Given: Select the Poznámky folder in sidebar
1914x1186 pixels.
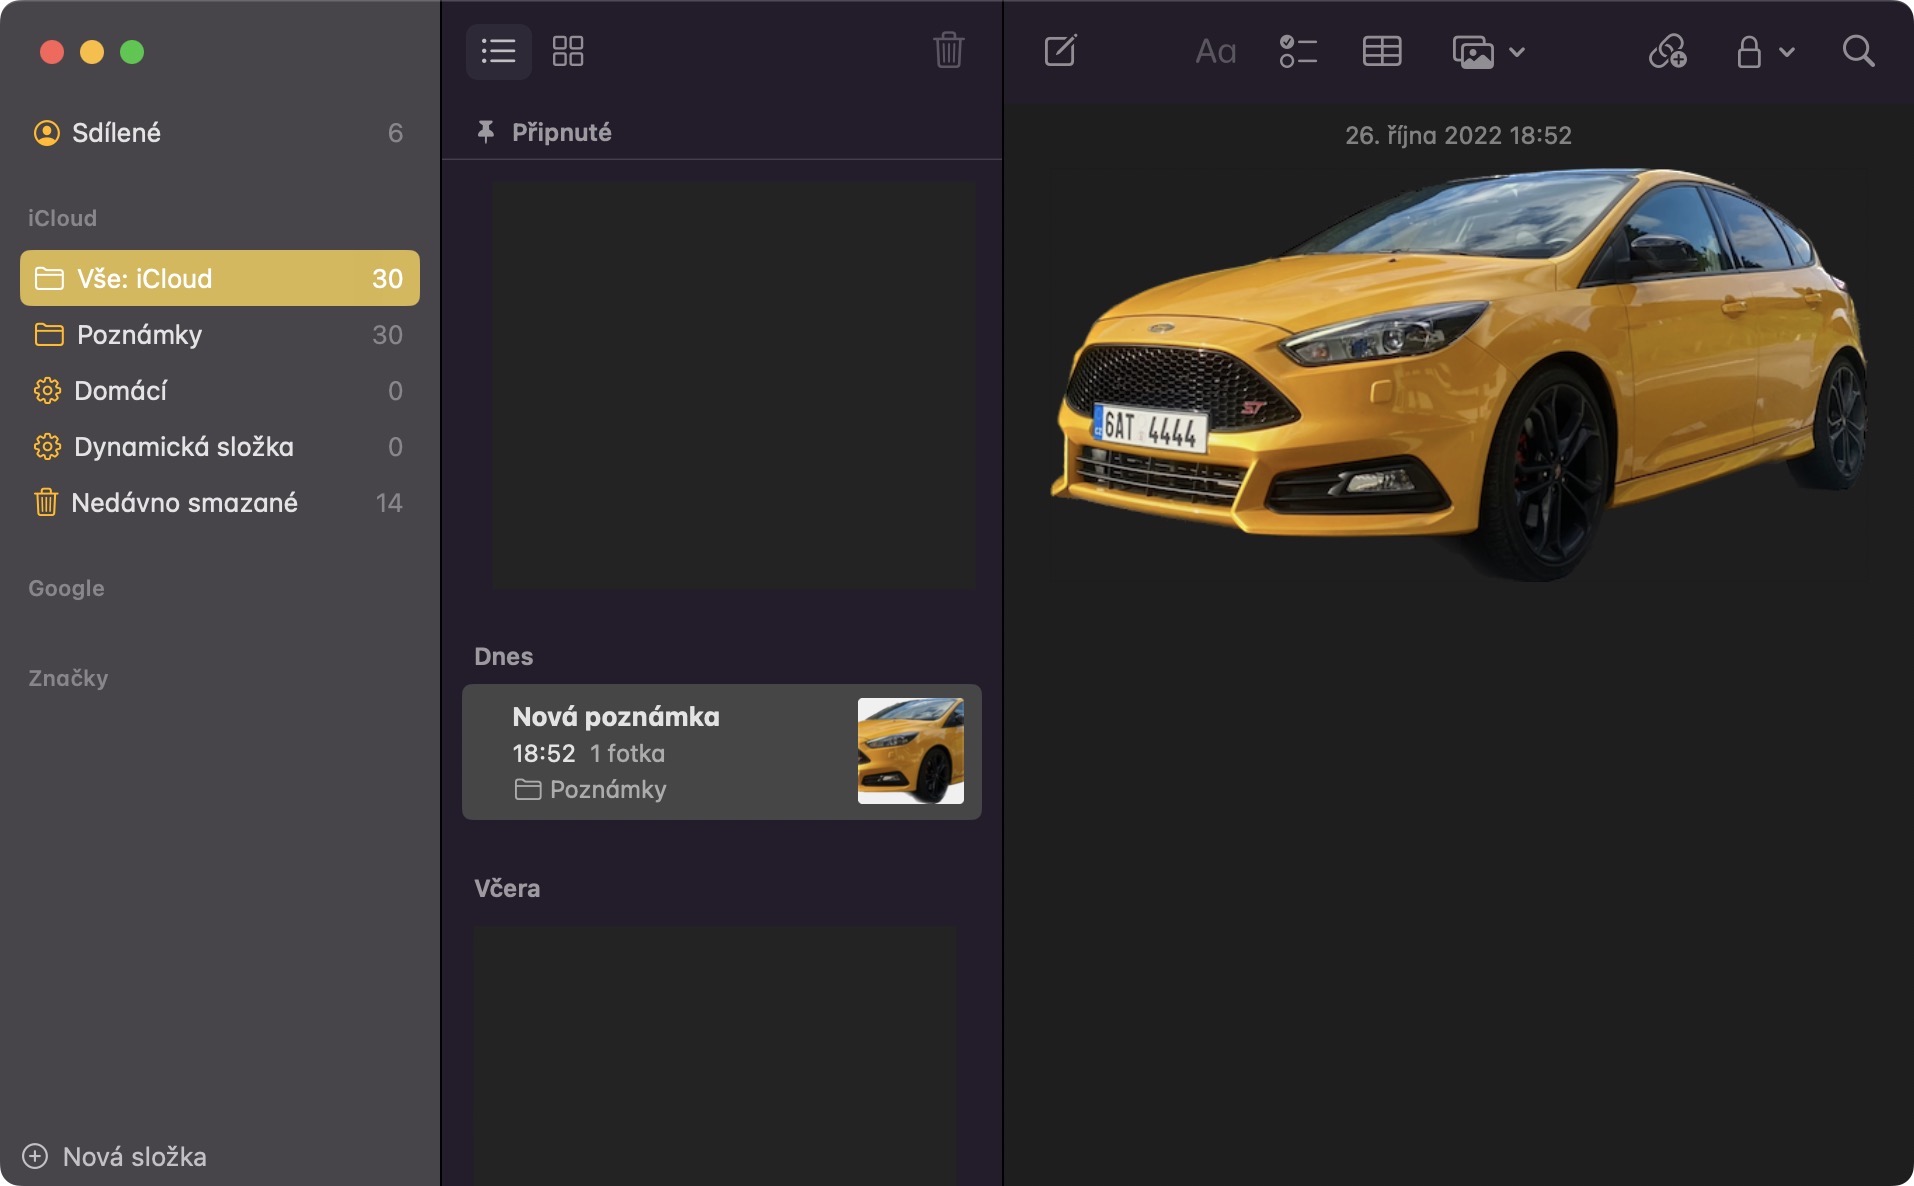Looking at the screenshot, I should pos(139,335).
